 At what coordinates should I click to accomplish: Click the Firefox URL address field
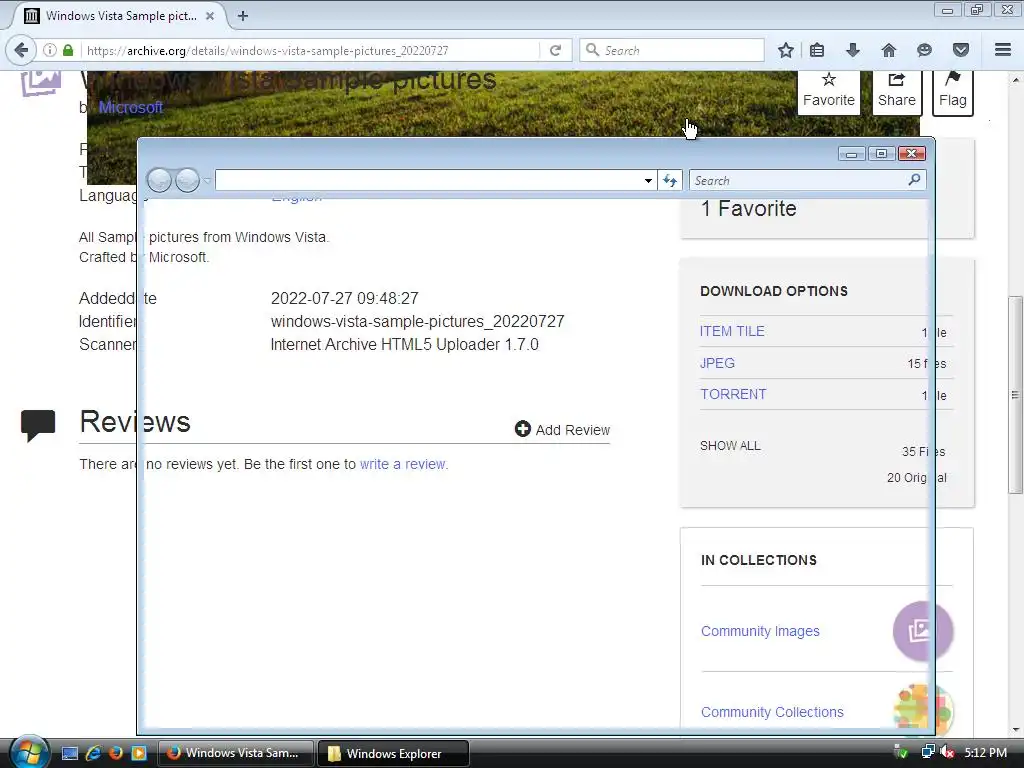[312, 50]
